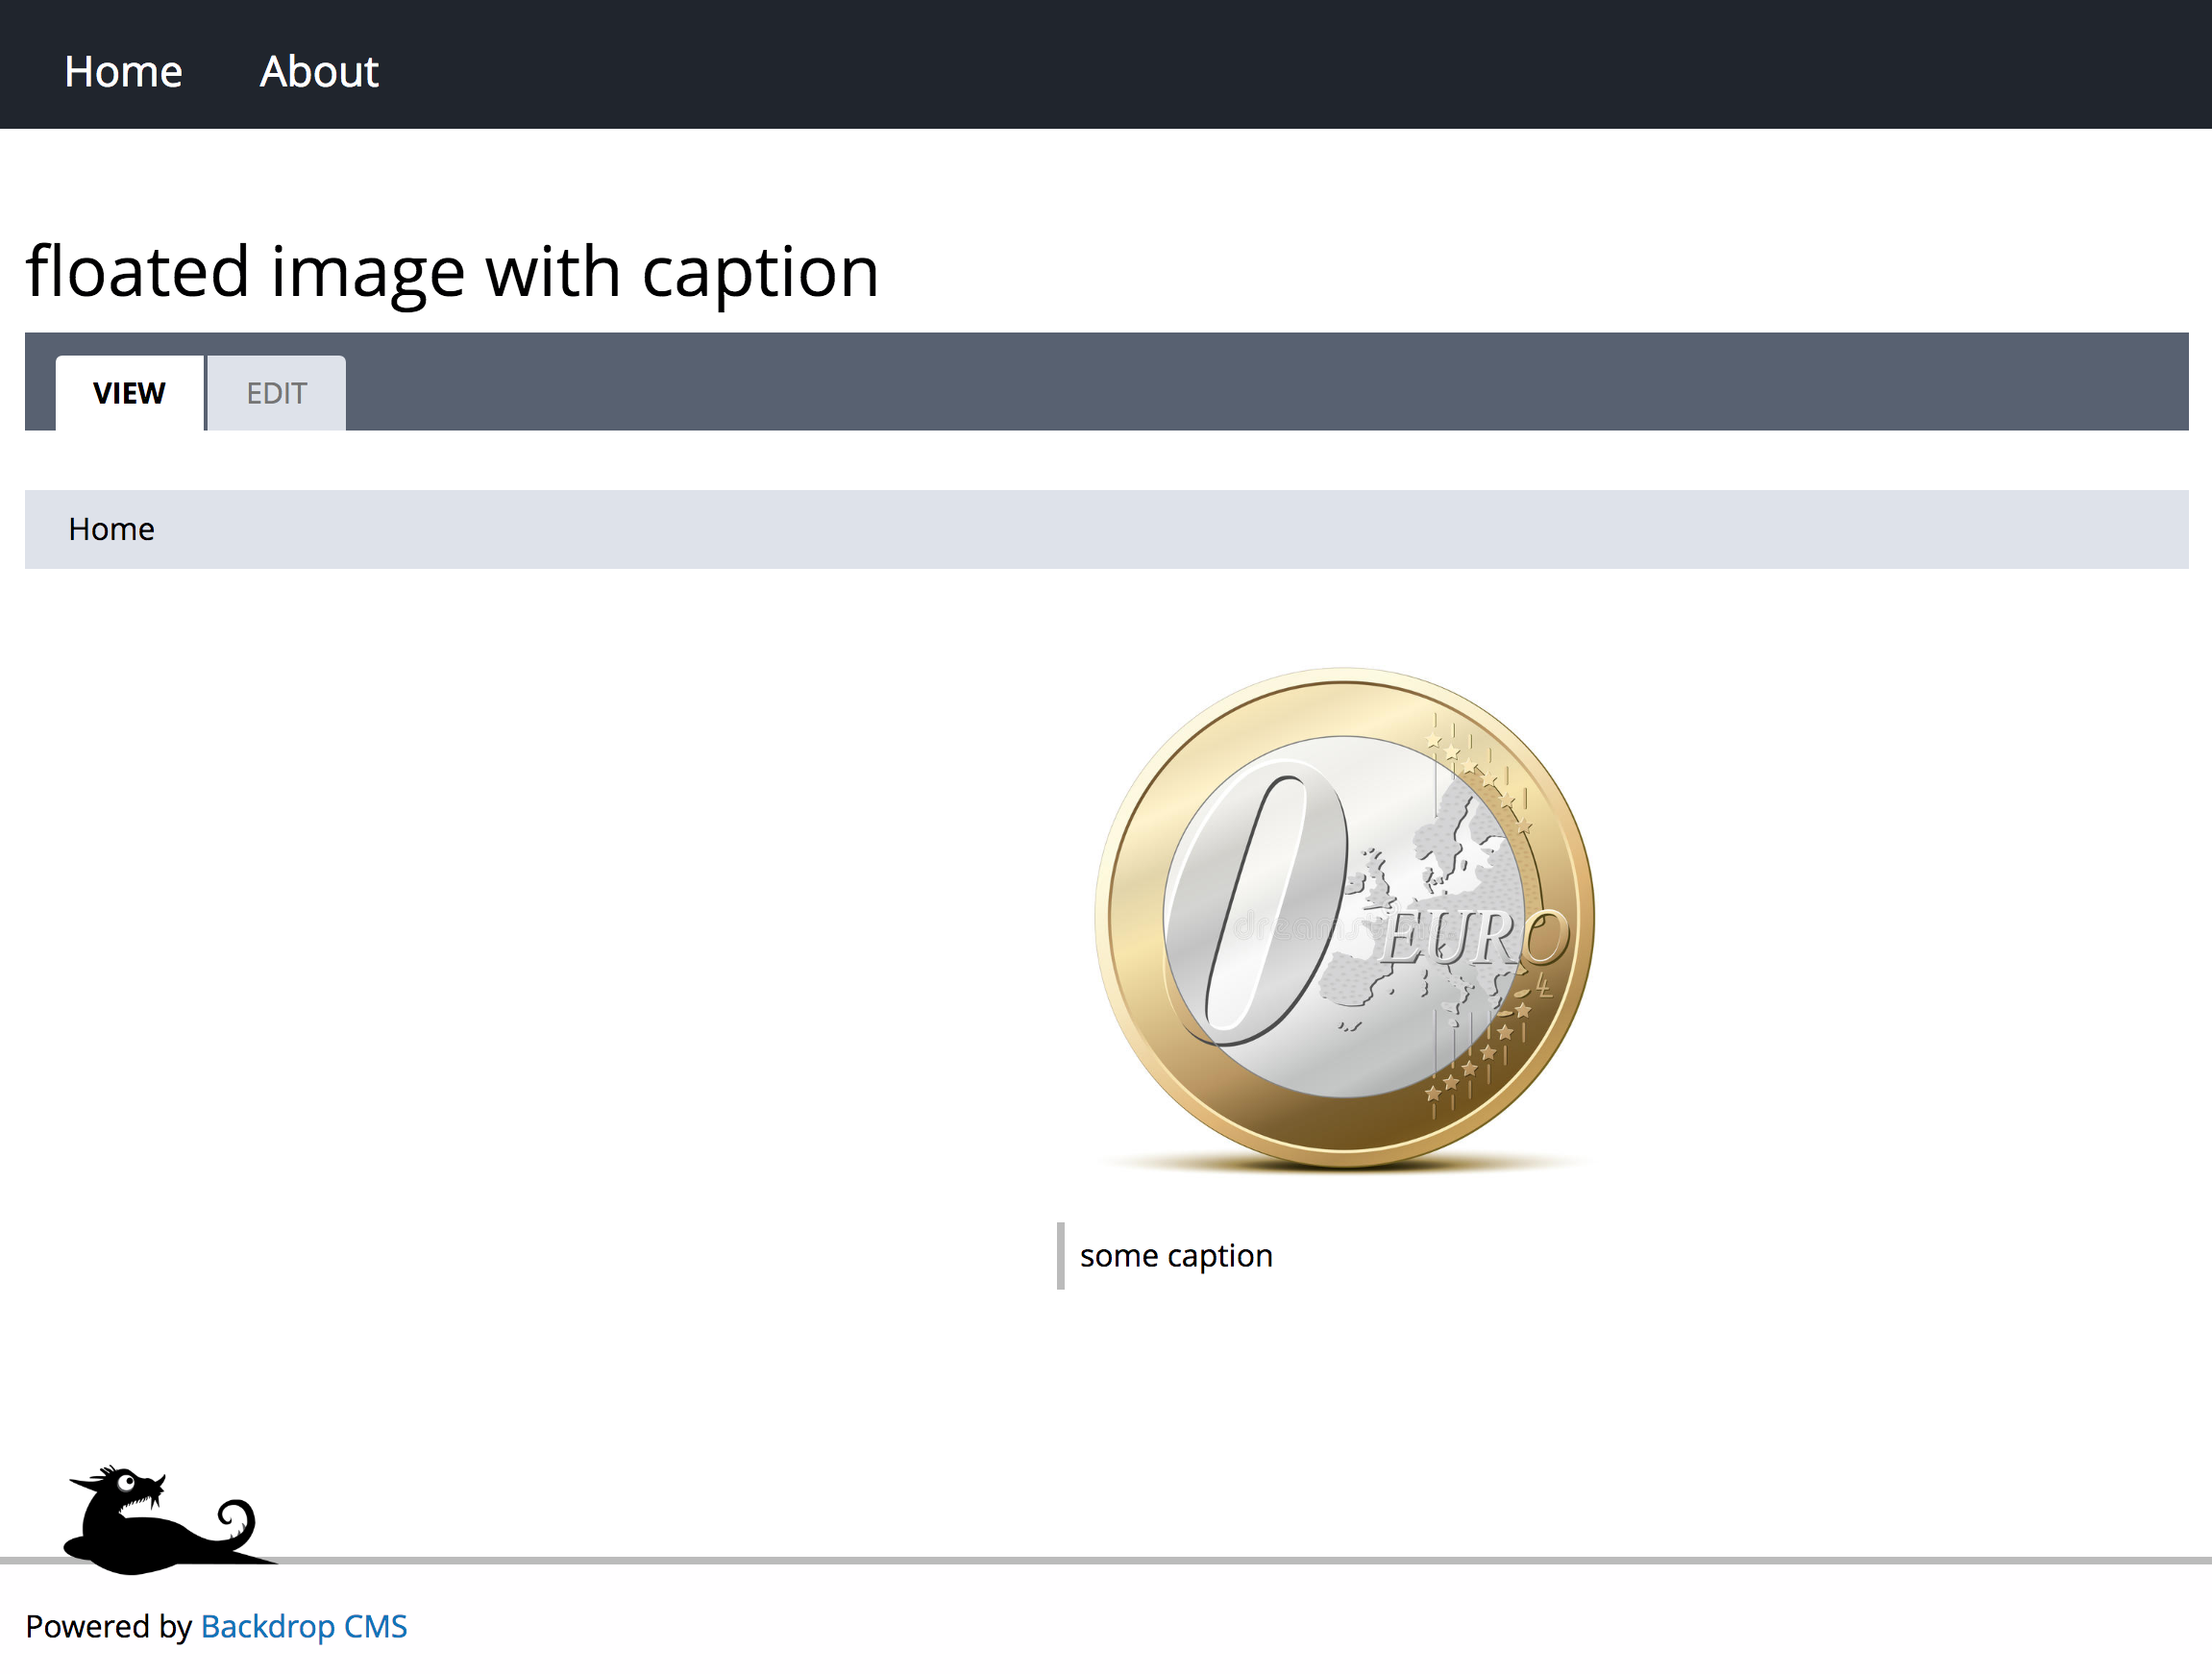Open the About page from navigation
This screenshot has width=2212, height=1674.
(319, 72)
